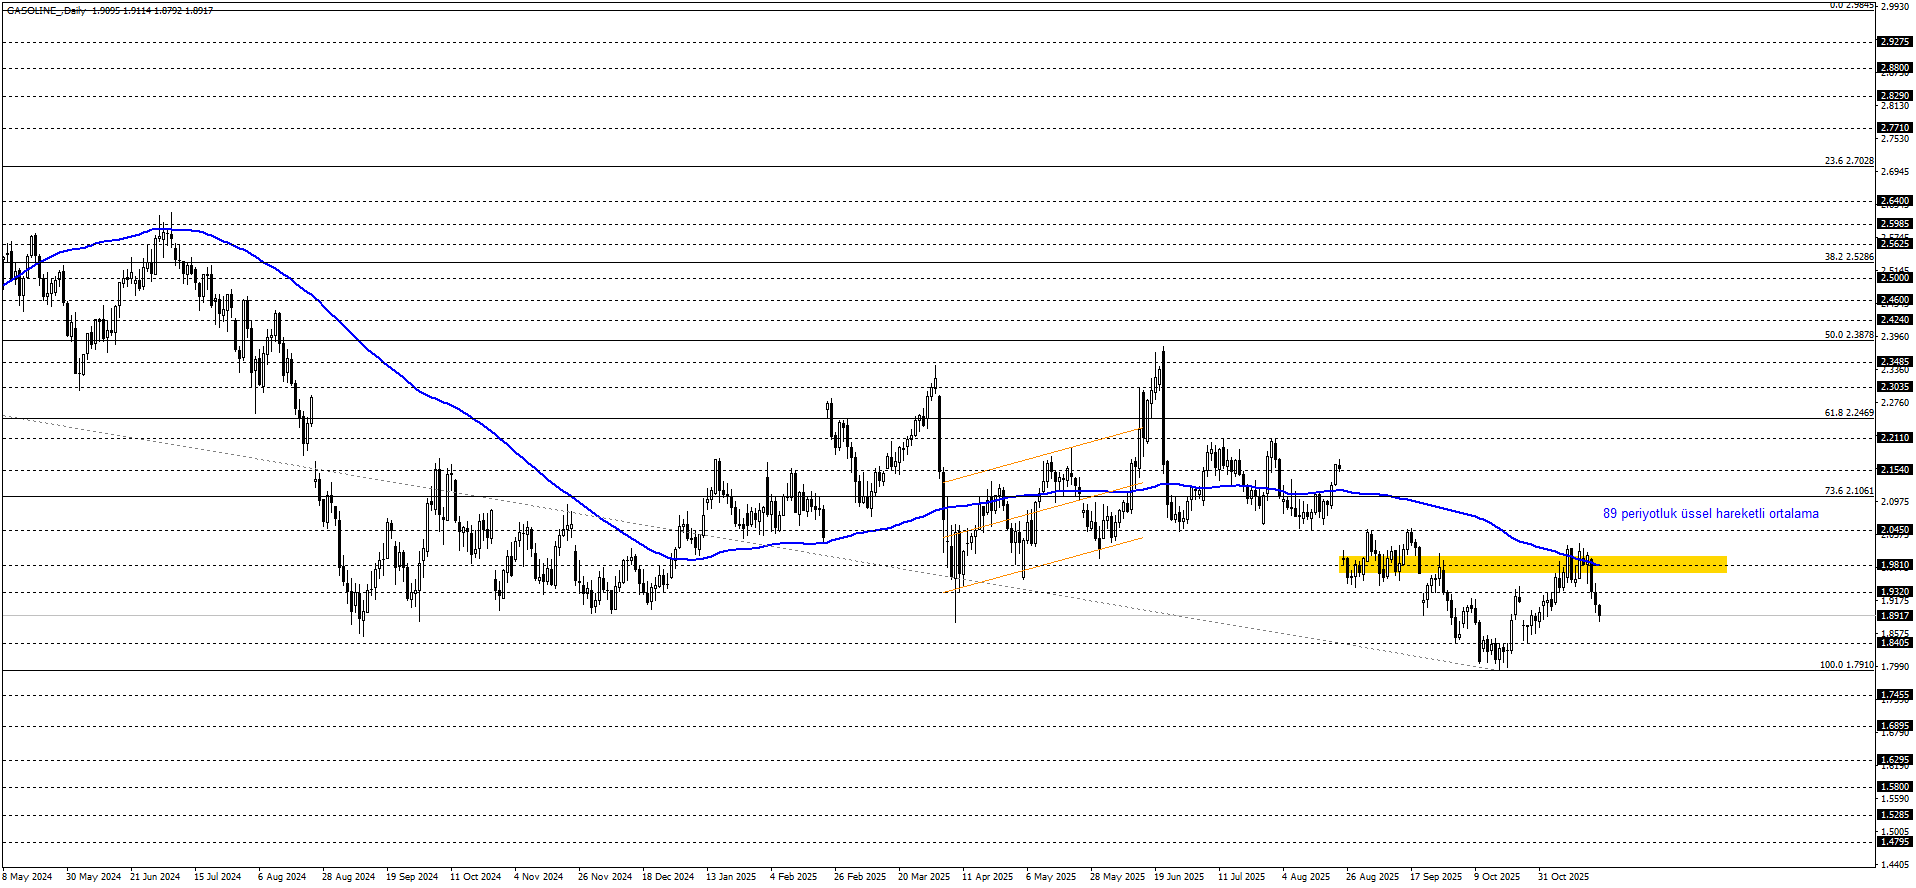The image size is (1916, 888).
Task: Click the 2.4600 price level tag
Action: pyautogui.click(x=1895, y=300)
